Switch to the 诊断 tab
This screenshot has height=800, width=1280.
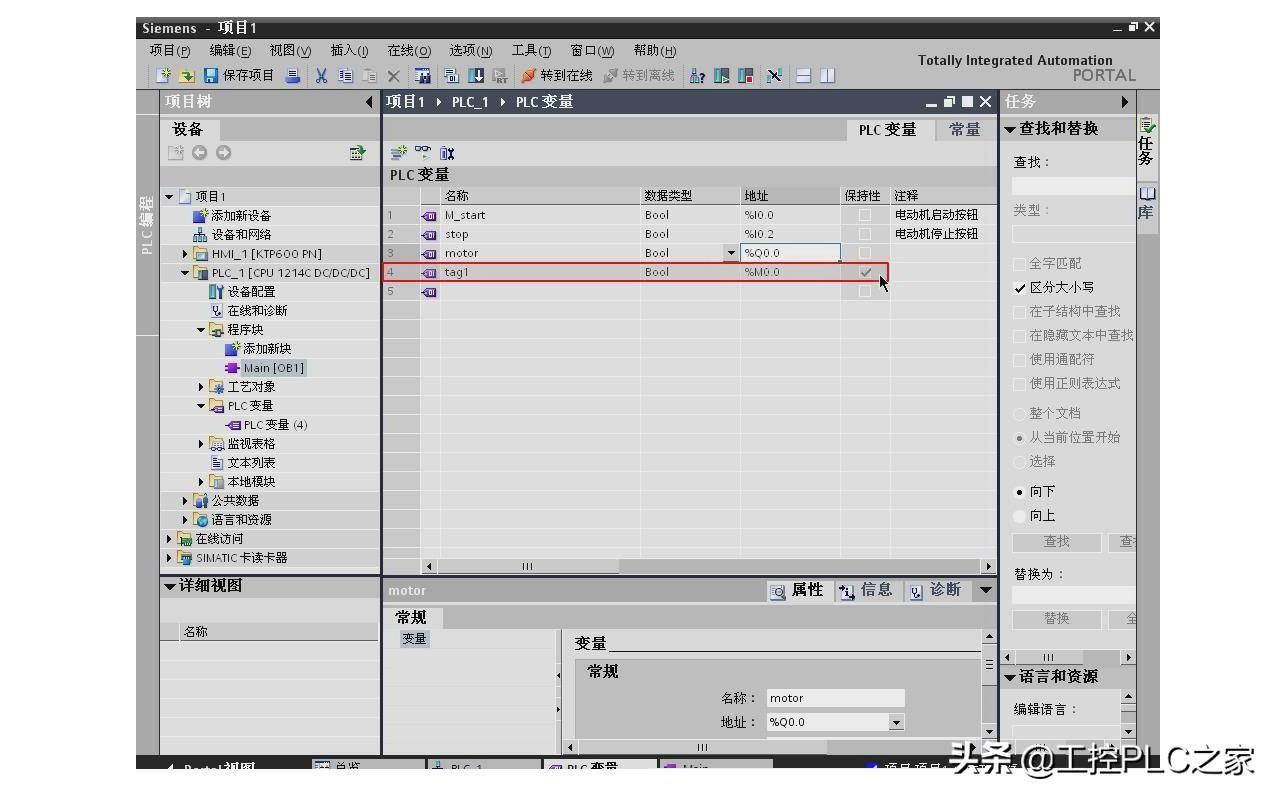coord(935,591)
